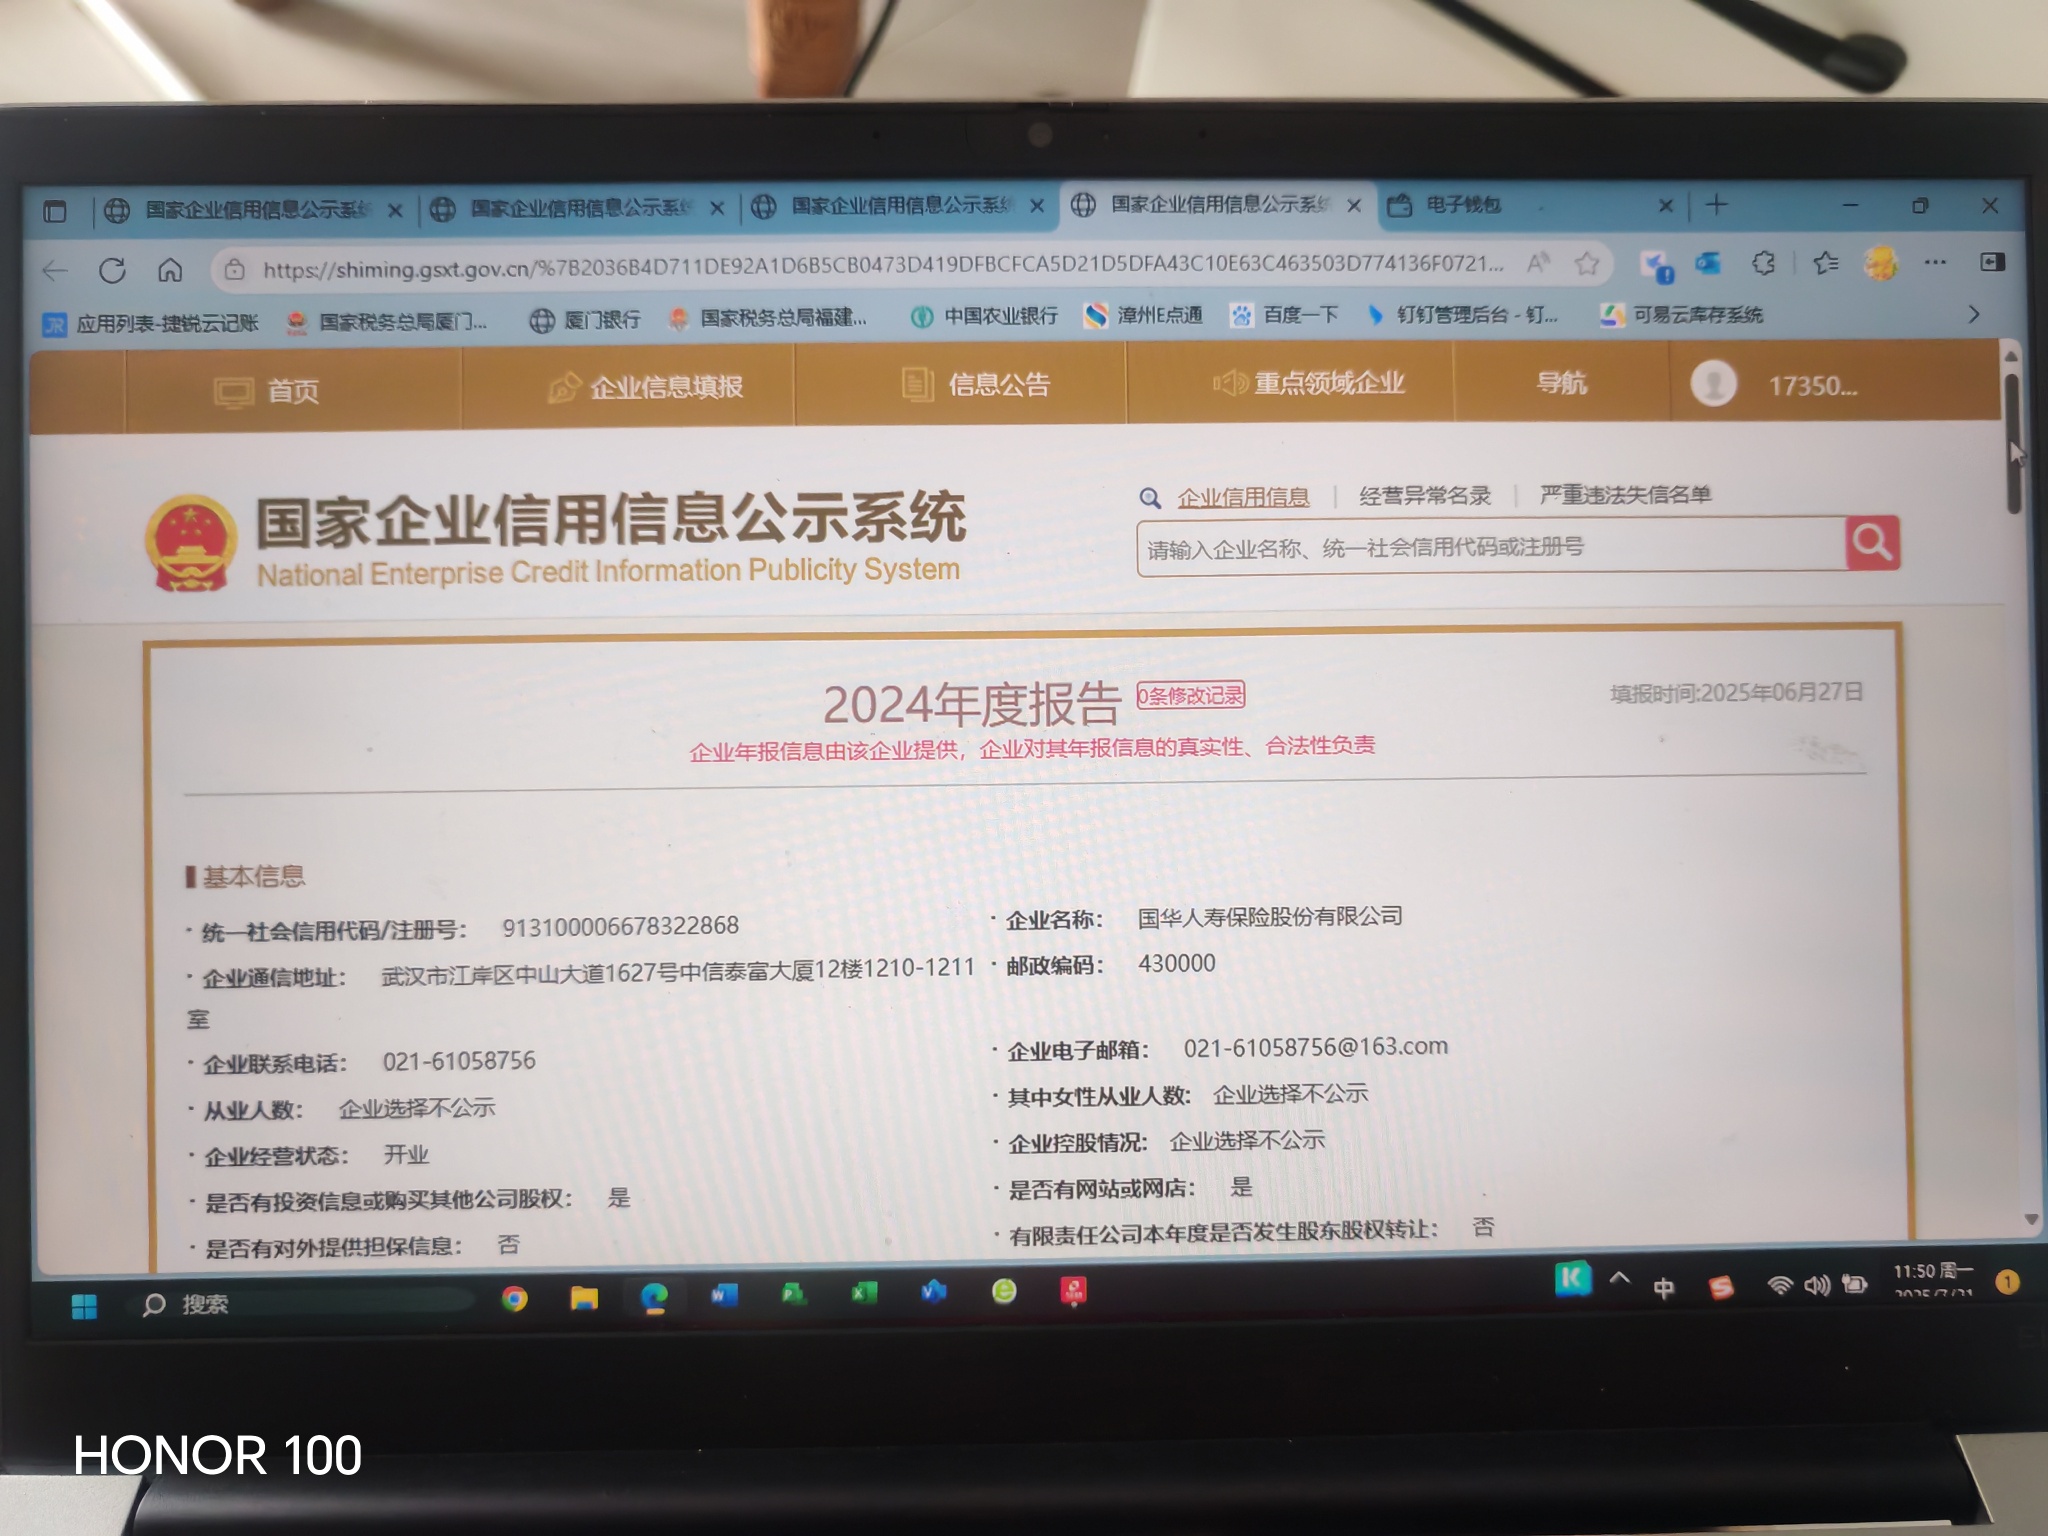Select the 企业信用信息 search category
The image size is (2048, 1536).
tap(1243, 497)
